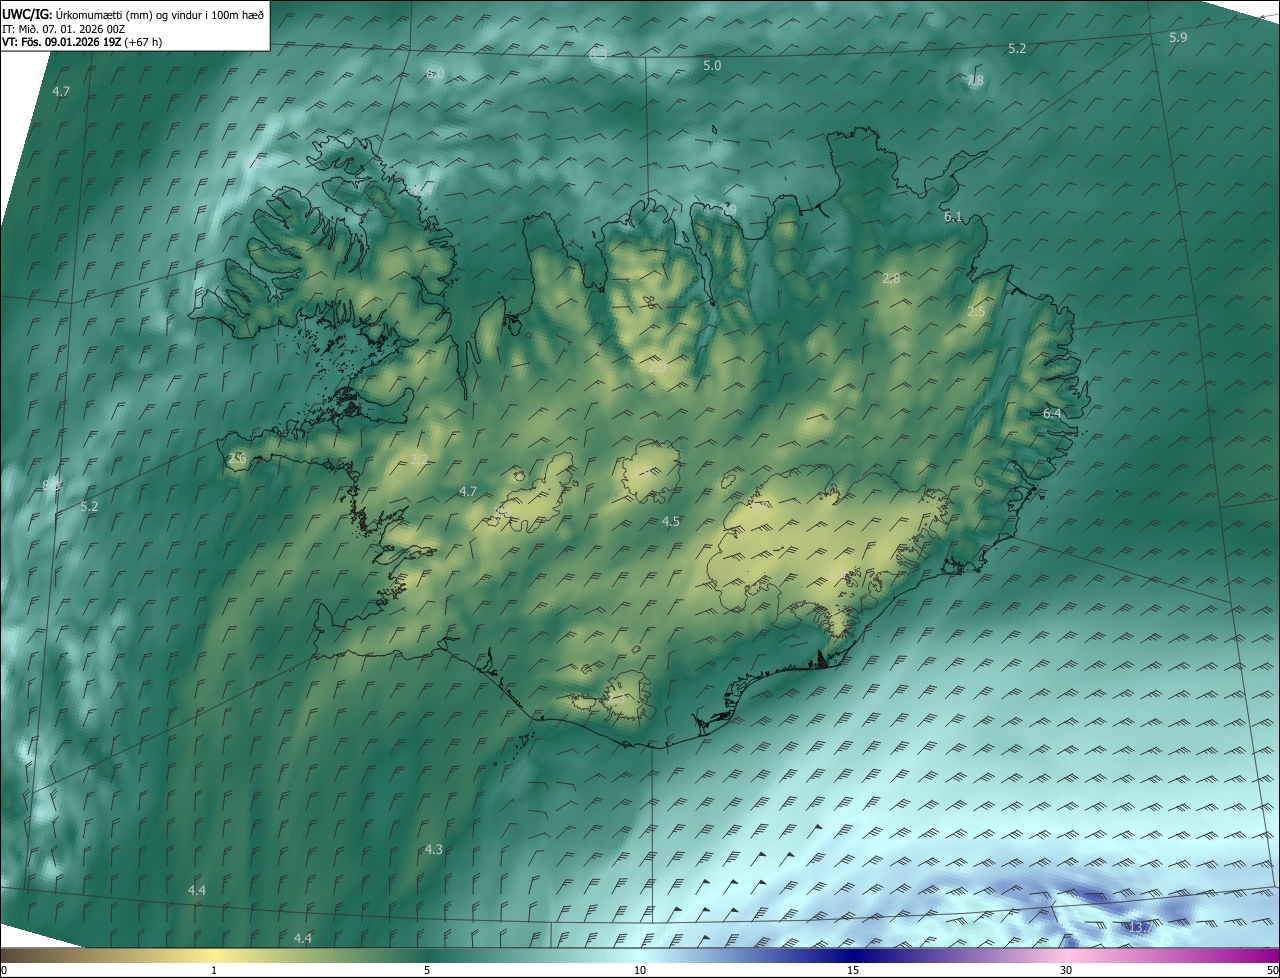Select the 'IT: Mið. 07. 01. 2026 00Z' line
The image size is (1280, 978).
(64, 28)
